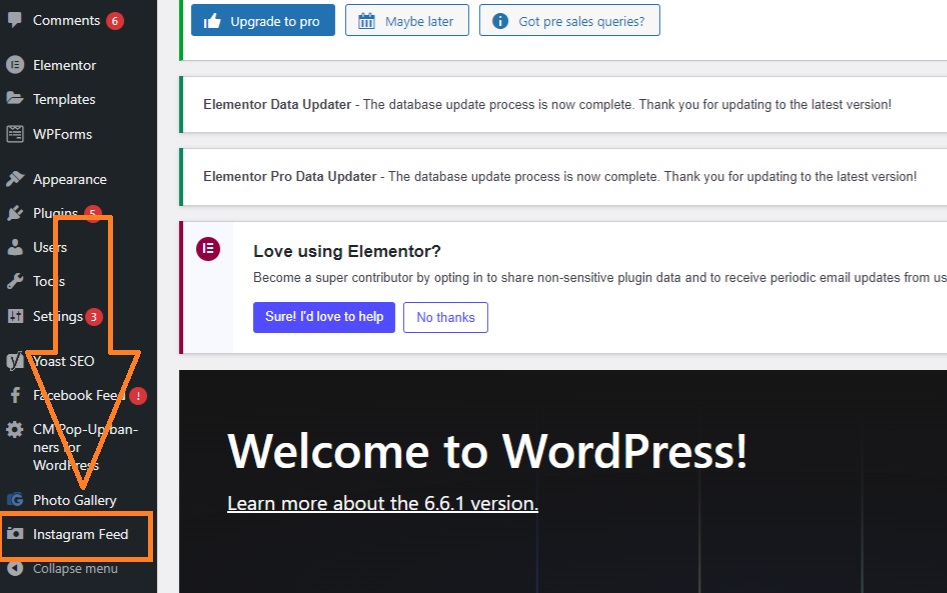Click the Photo Gallery logo icon

pyautogui.click(x=14, y=499)
